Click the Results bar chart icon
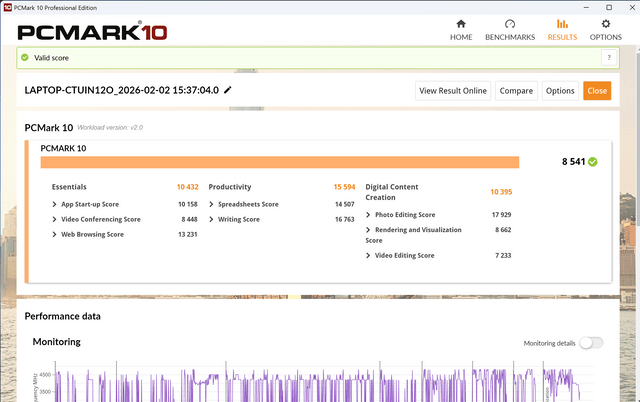640x402 pixels. 562,24
